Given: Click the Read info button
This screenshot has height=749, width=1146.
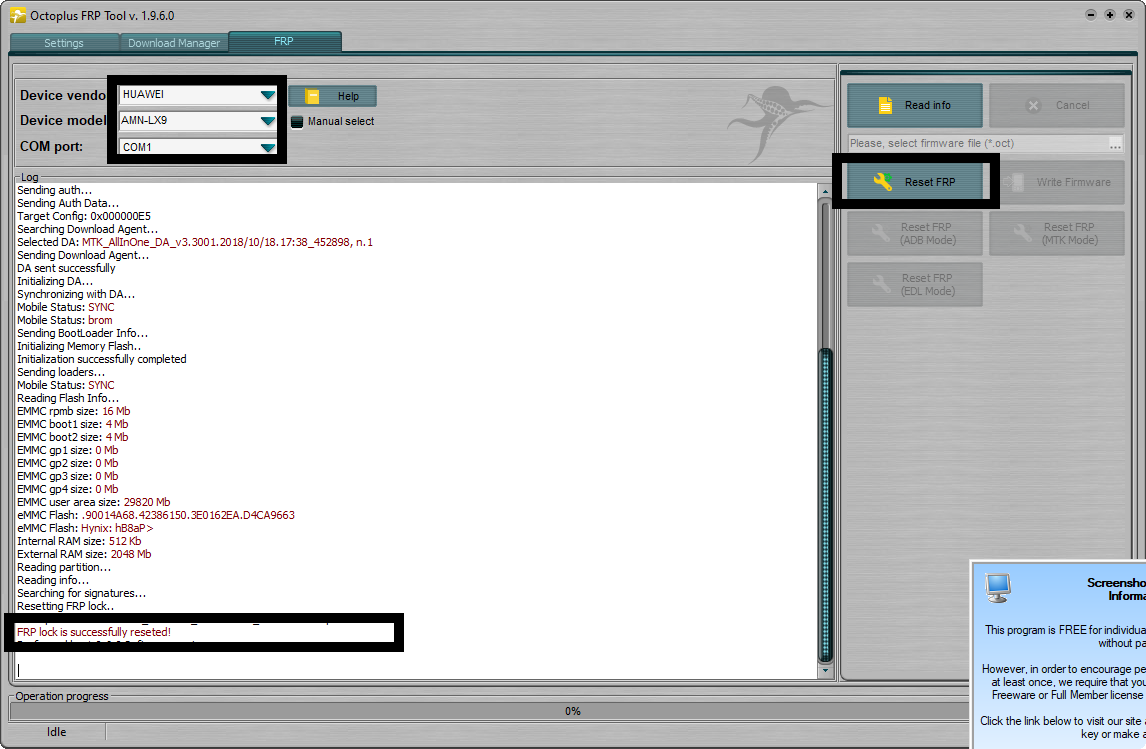Looking at the screenshot, I should click(x=914, y=105).
